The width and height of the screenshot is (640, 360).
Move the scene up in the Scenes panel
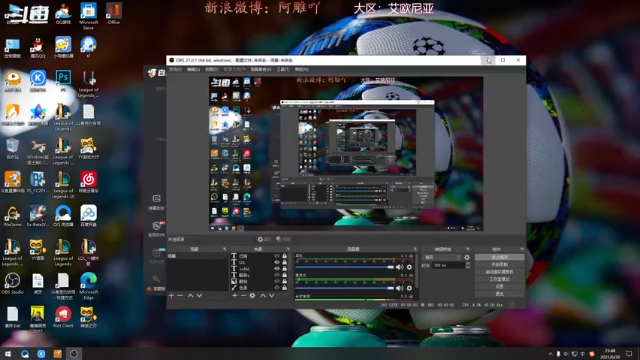(190, 295)
